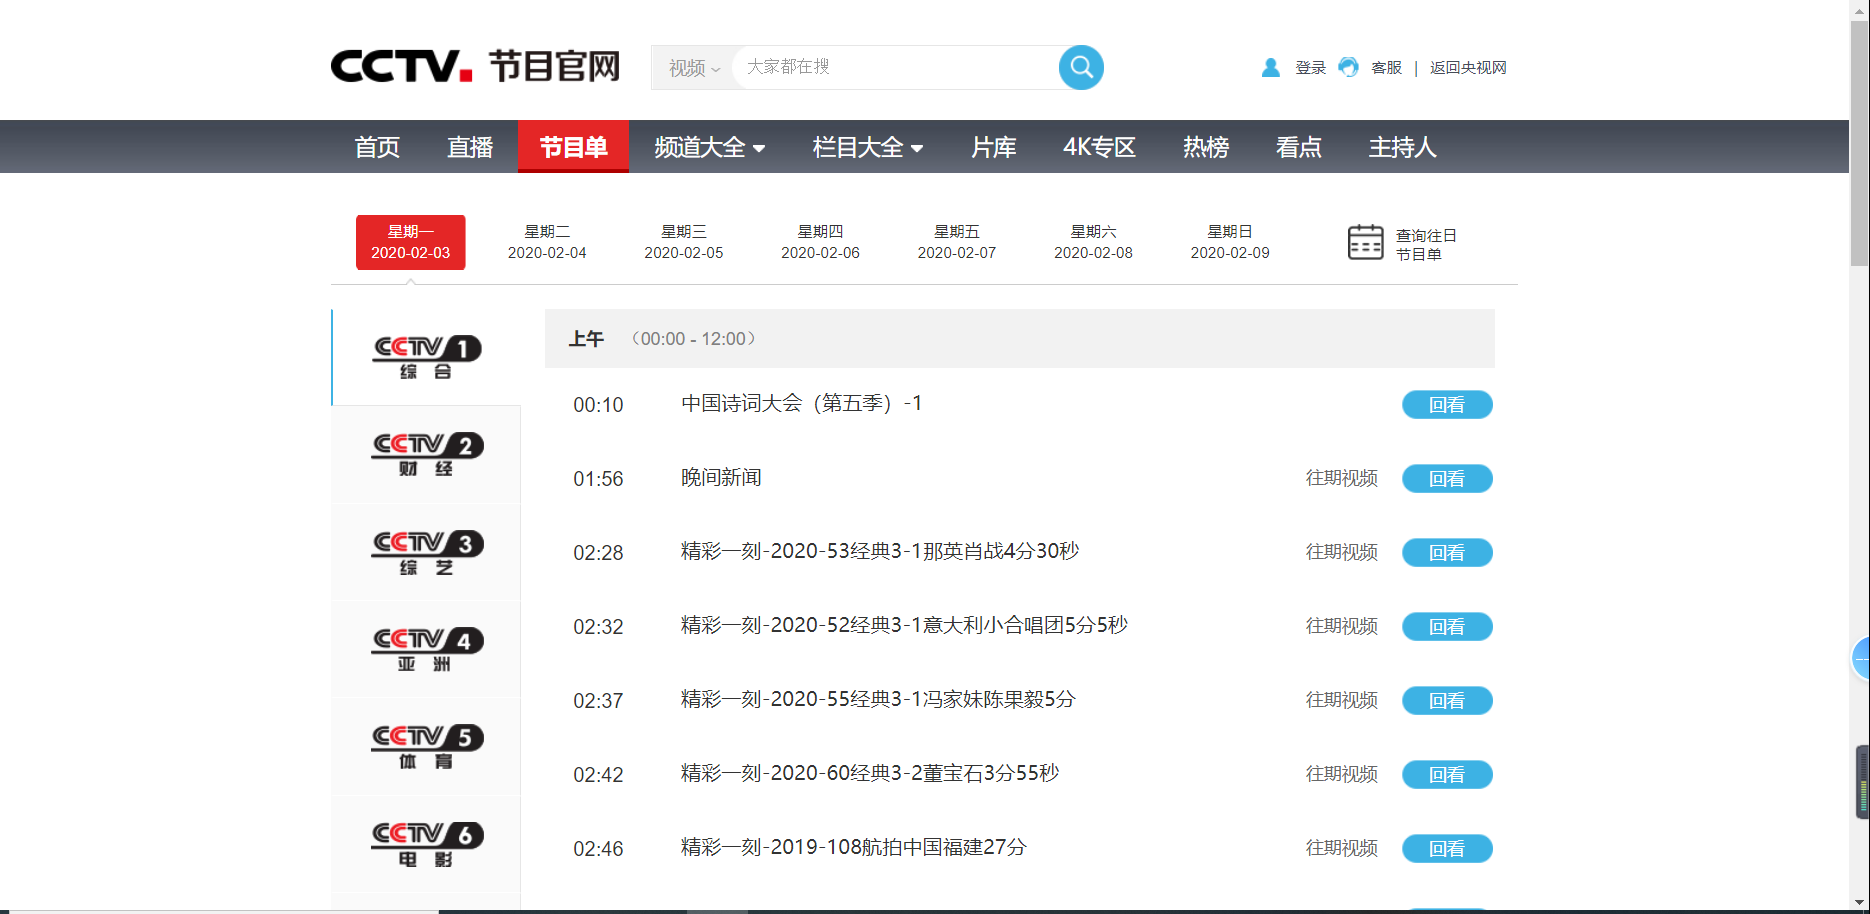Click 回看 for the 02:37 冯家妹陈果毅 program
The image size is (1870, 914).
(x=1447, y=701)
